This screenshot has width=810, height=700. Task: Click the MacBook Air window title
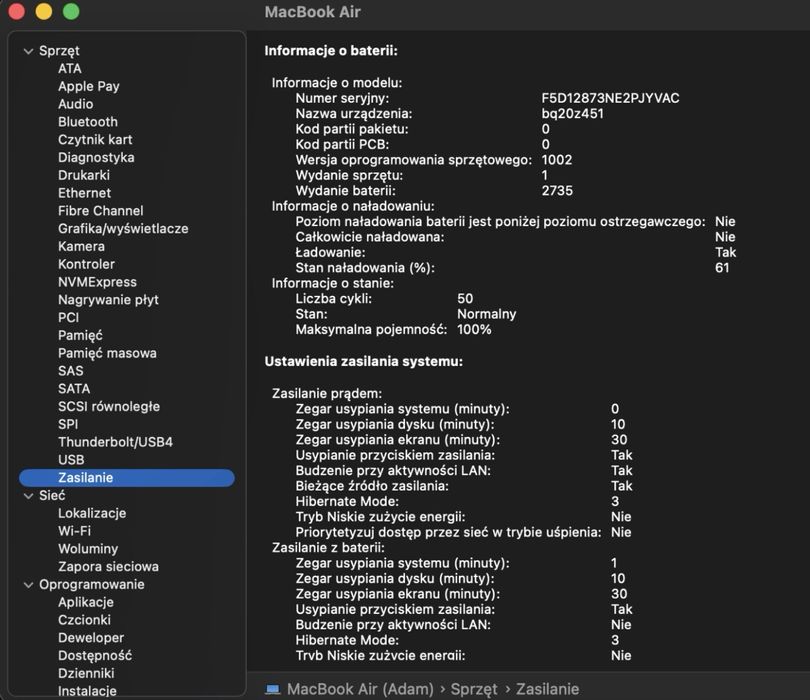pos(313,12)
